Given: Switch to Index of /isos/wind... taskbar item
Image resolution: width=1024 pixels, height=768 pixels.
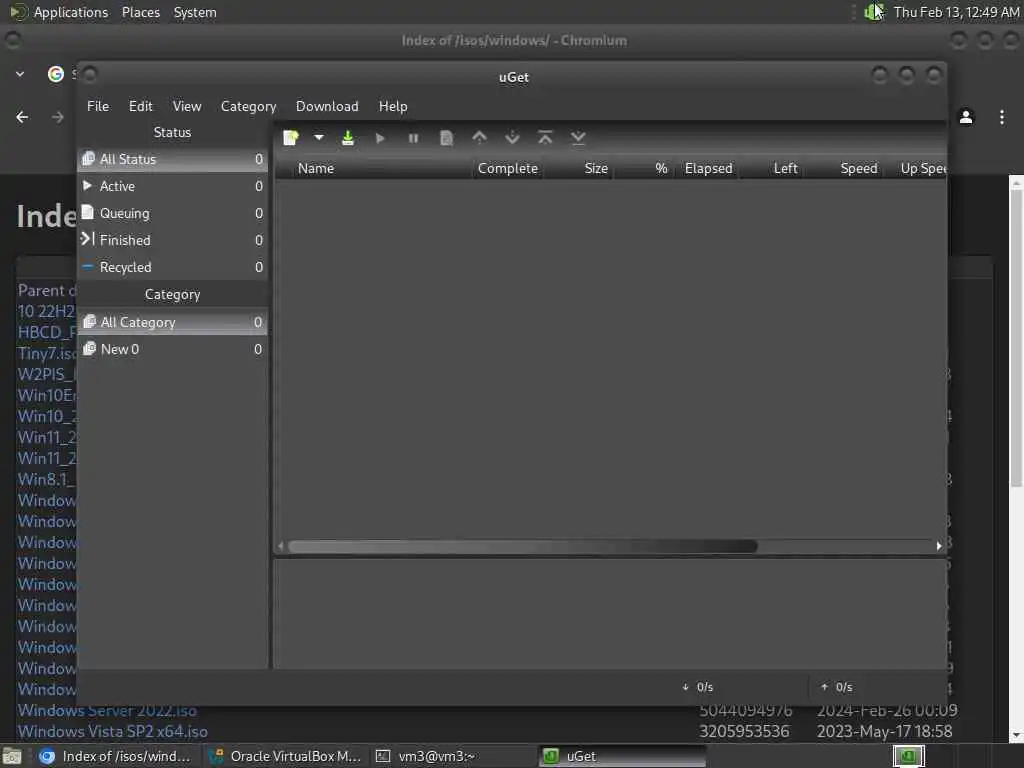Looking at the screenshot, I should point(116,756).
